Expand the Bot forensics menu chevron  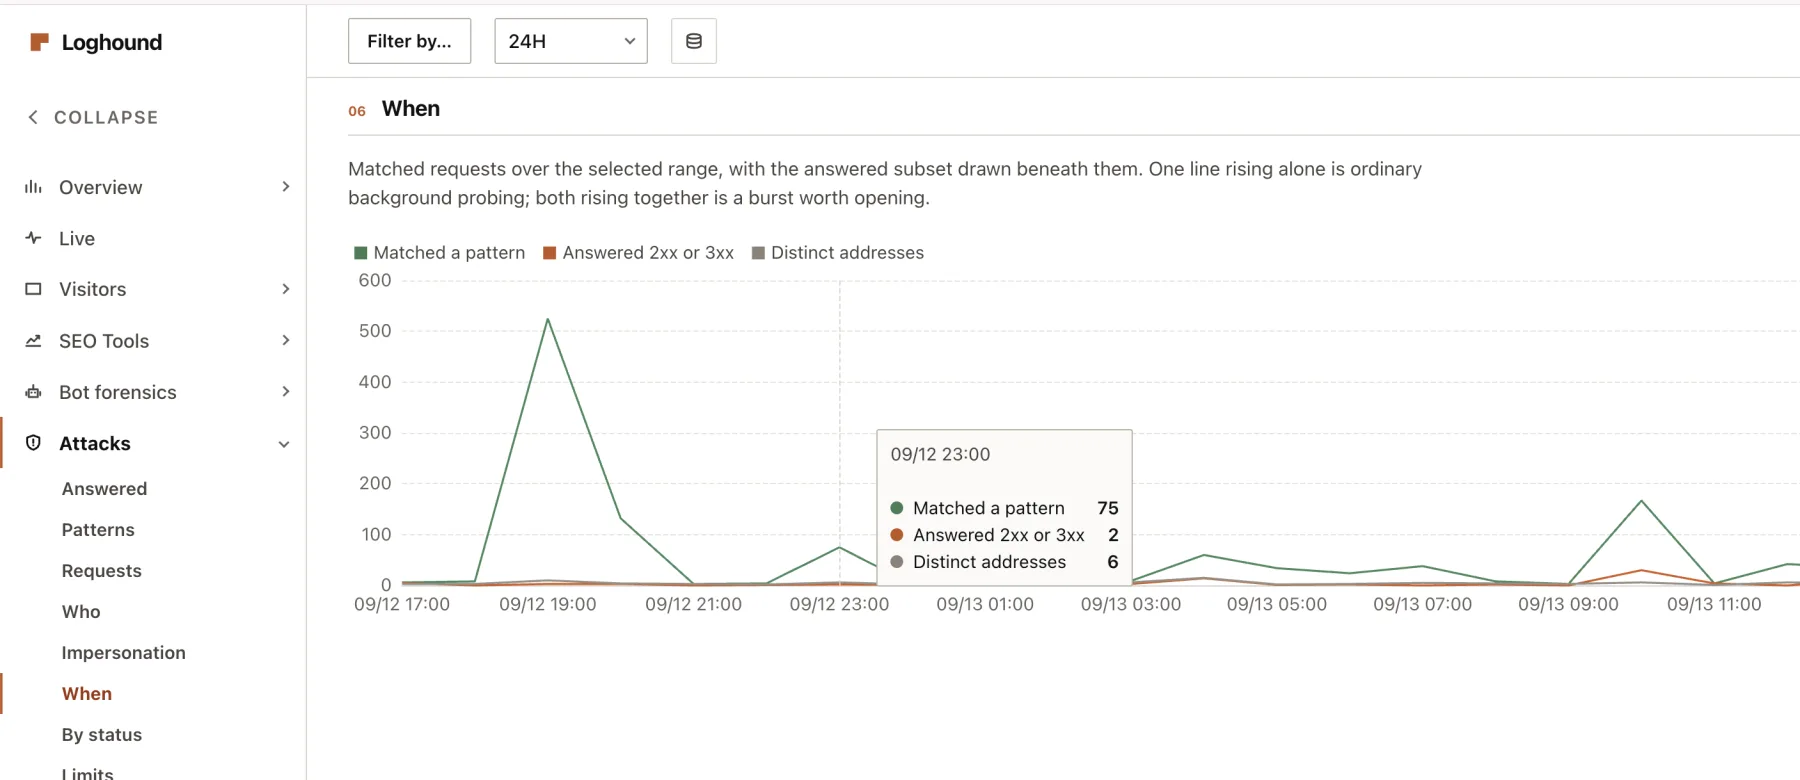286,392
